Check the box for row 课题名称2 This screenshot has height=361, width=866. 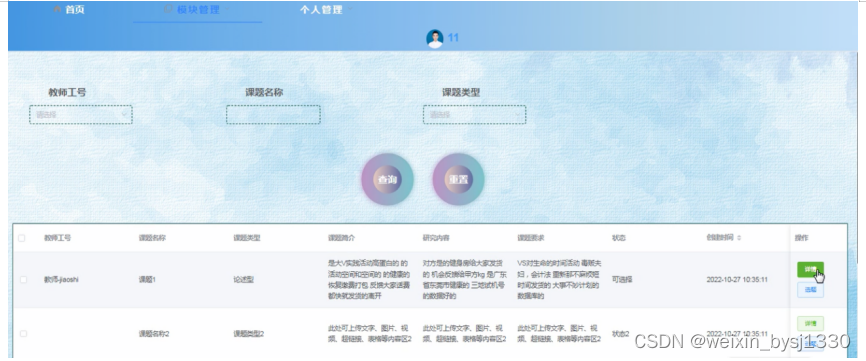[23, 334]
